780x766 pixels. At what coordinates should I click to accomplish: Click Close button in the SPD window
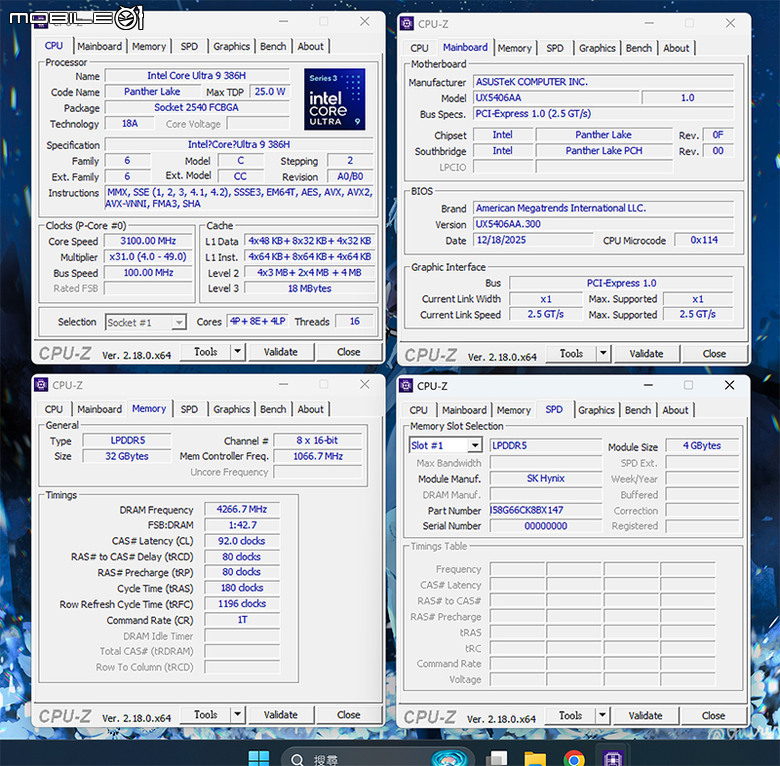click(713, 716)
